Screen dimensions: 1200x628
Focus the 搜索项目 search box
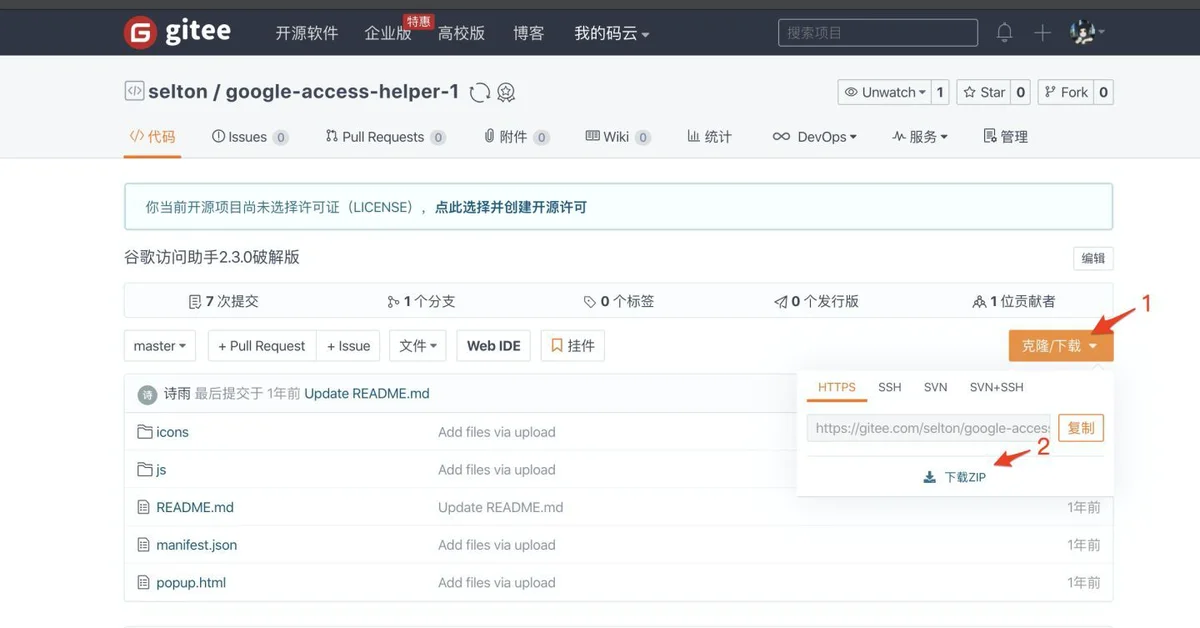pos(878,33)
